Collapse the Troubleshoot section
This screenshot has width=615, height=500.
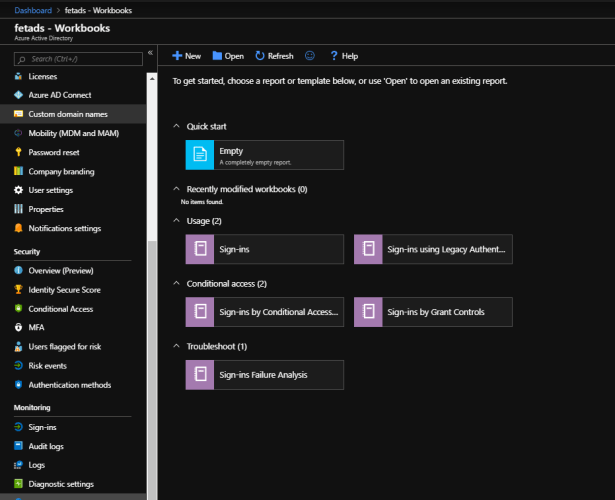(x=177, y=346)
